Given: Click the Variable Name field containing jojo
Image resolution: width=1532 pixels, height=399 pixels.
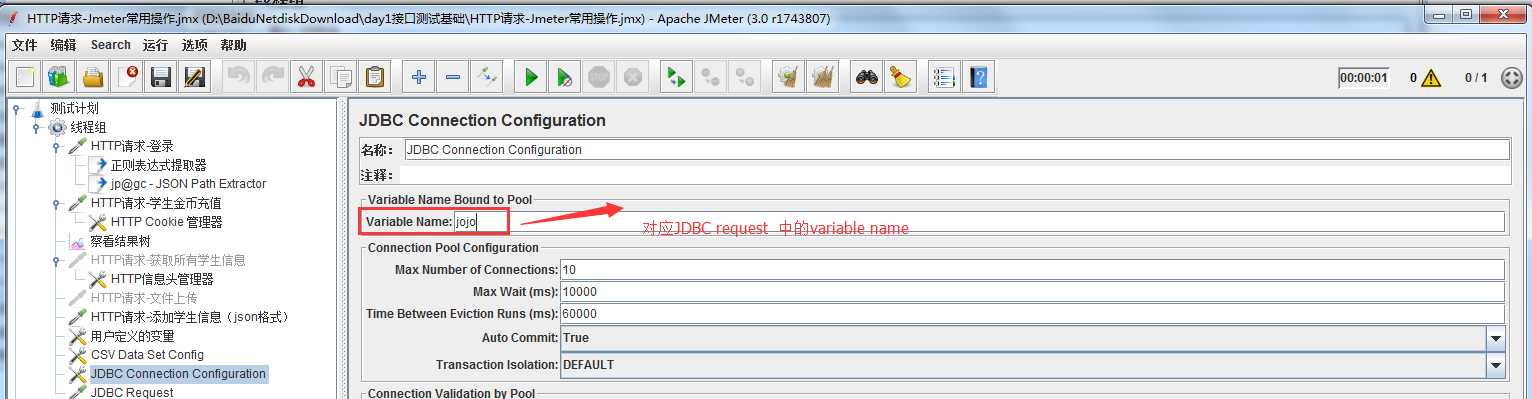Looking at the screenshot, I should (979, 222).
